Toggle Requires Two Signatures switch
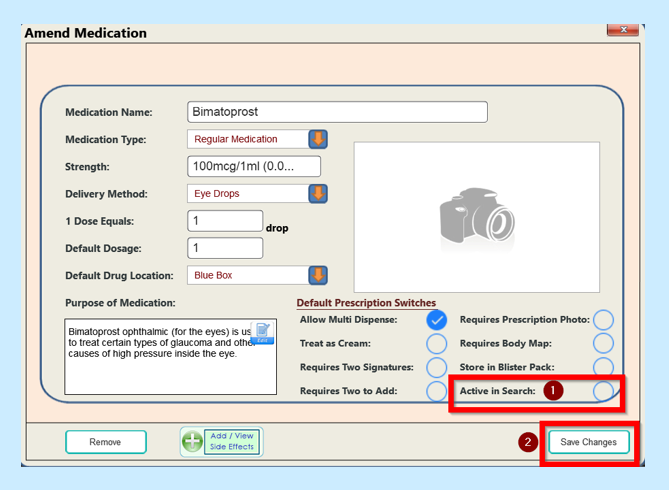 pyautogui.click(x=436, y=367)
